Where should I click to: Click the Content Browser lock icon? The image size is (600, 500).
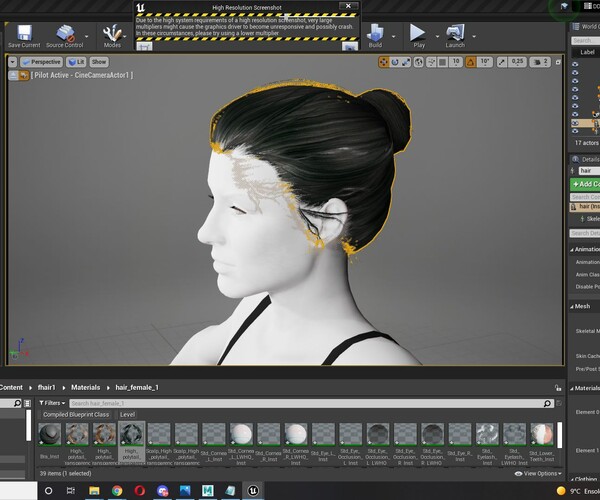click(558, 388)
